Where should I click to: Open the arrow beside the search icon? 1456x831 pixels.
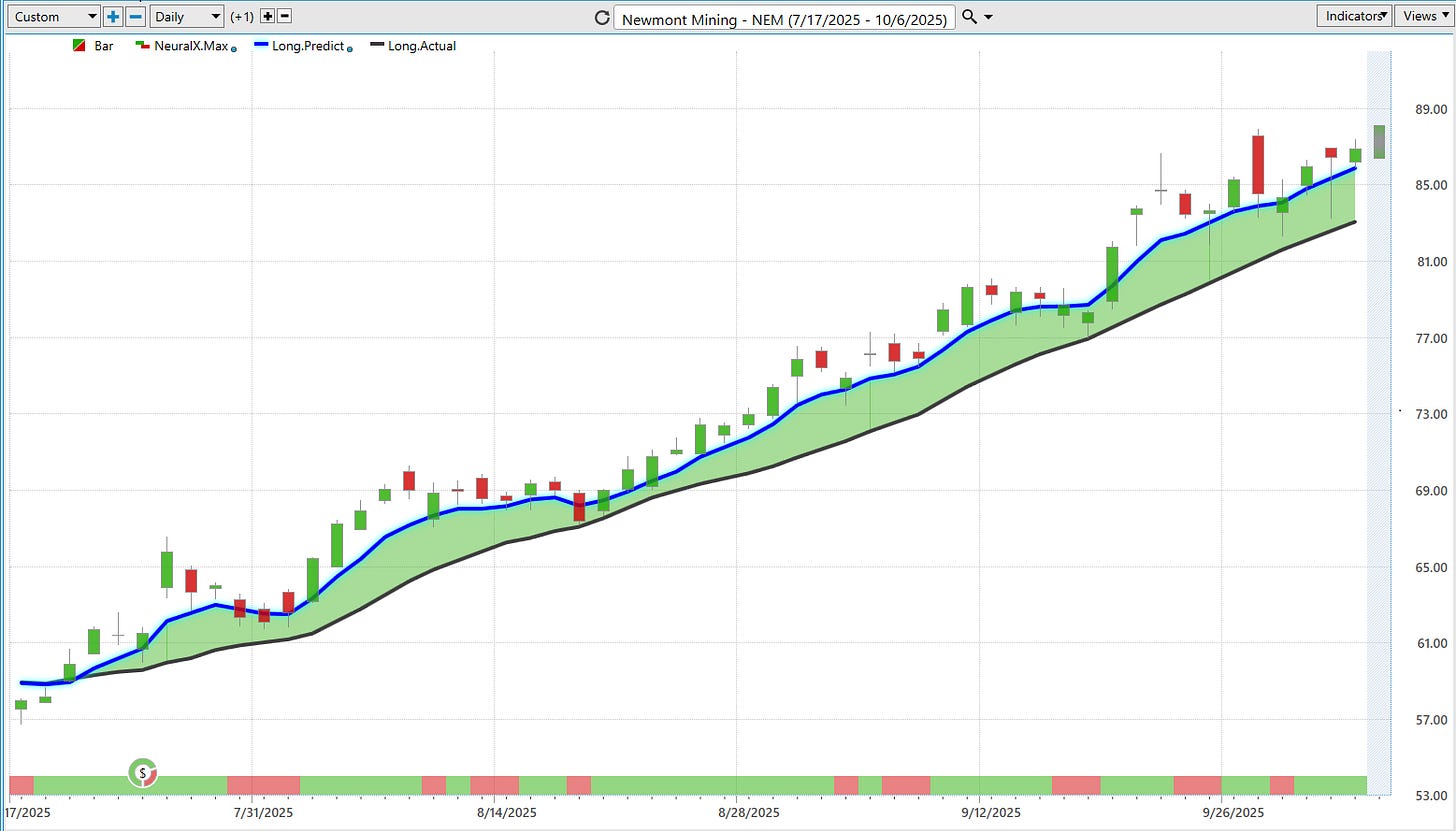coord(989,18)
